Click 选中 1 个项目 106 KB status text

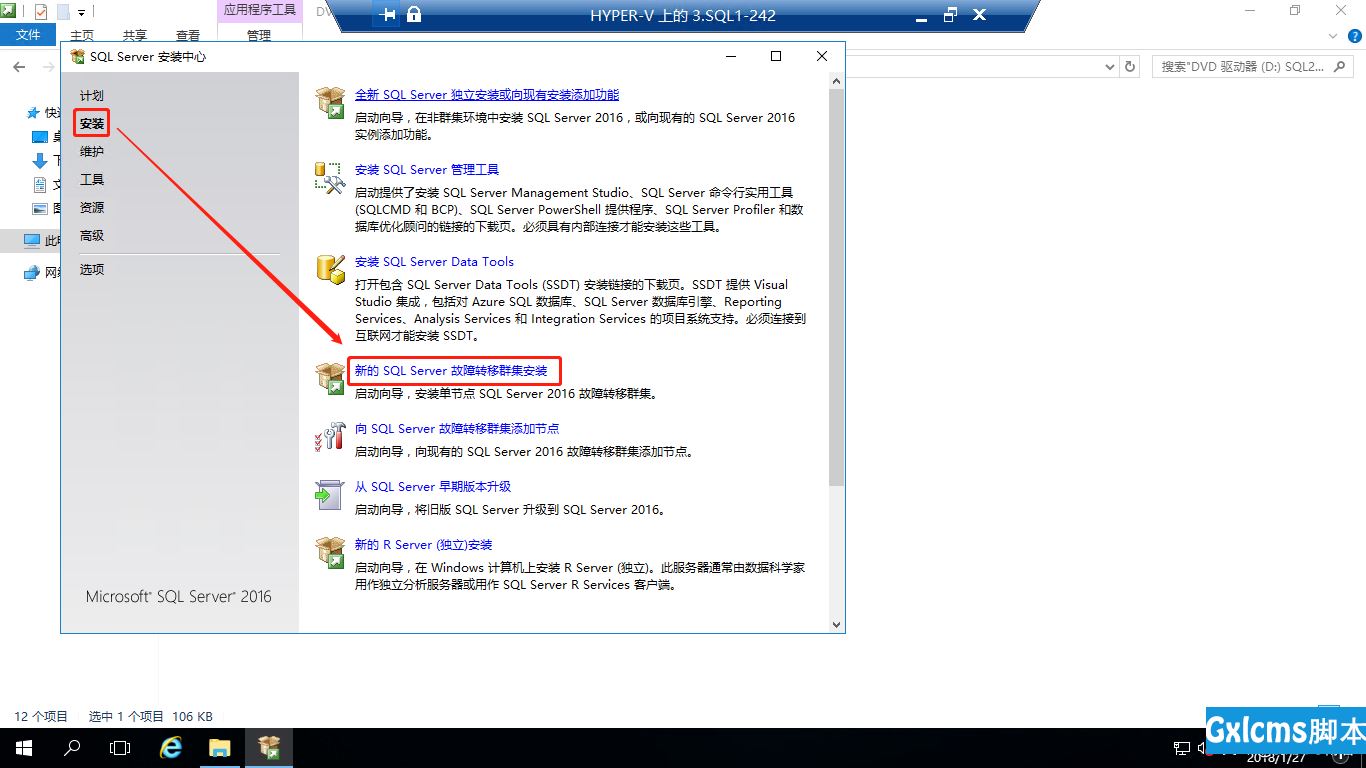point(151,717)
